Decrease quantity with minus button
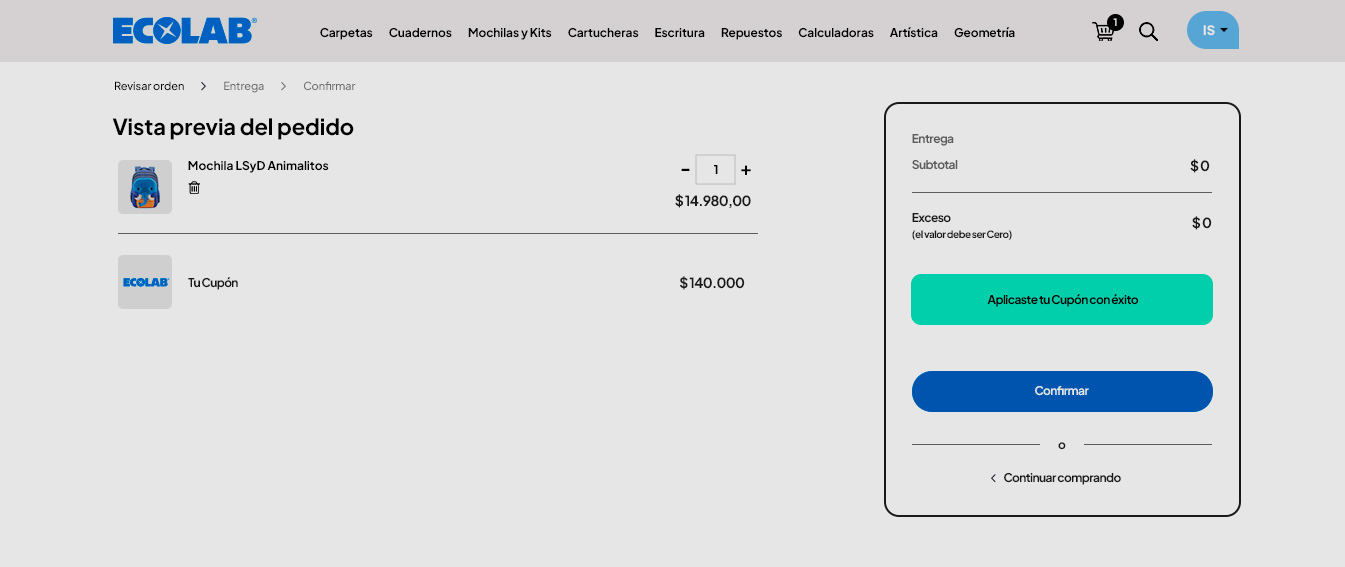Screen dimensions: 1345x567 (685, 170)
